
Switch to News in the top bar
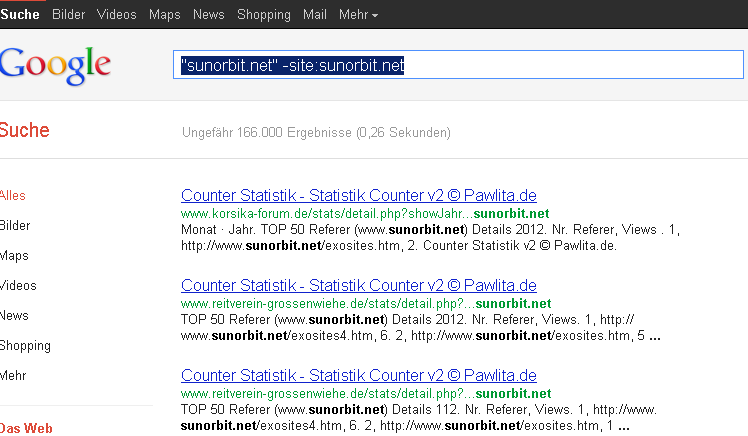208,14
